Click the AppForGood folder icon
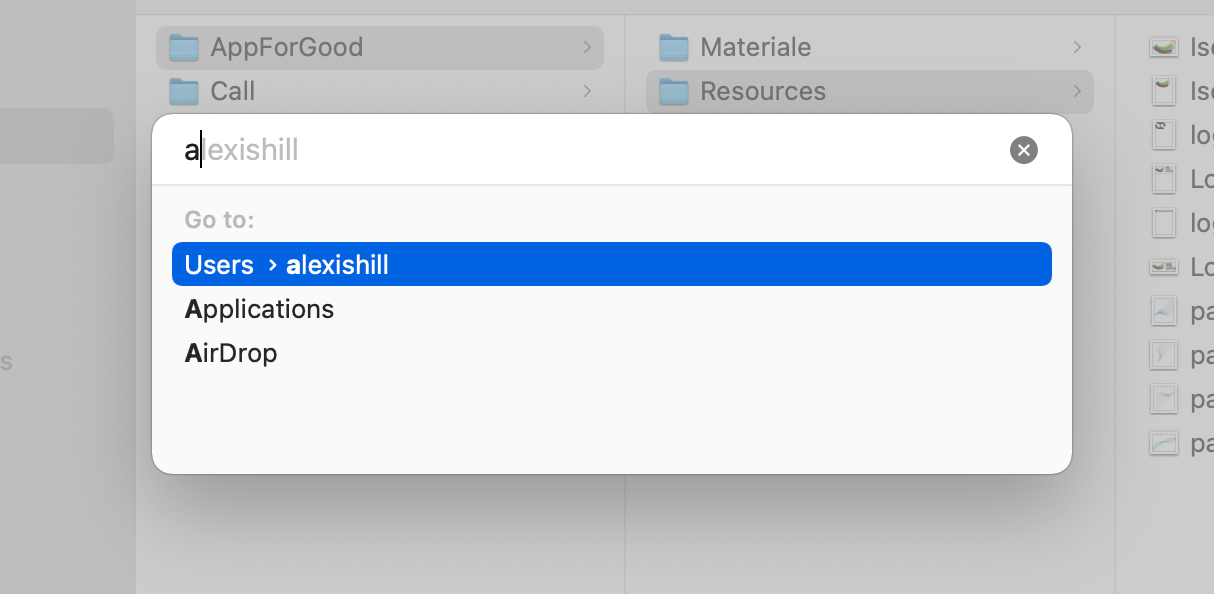Viewport: 1214px width, 594px height. pos(184,47)
